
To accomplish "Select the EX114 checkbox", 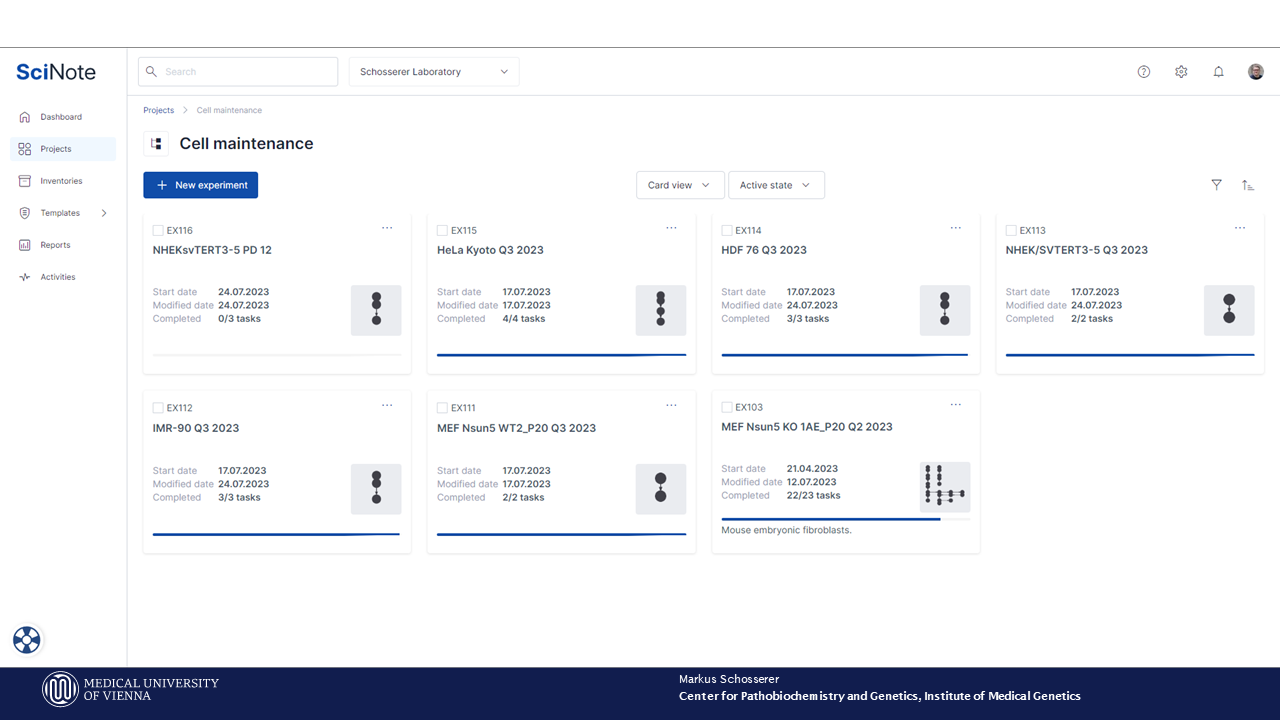I will [x=727, y=231].
